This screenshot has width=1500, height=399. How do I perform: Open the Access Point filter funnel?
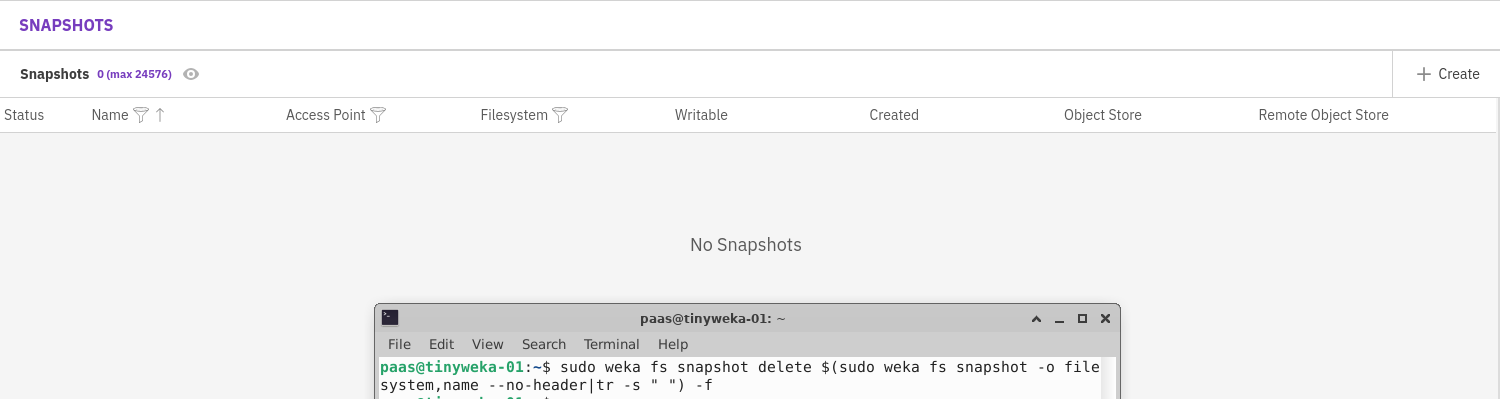click(x=378, y=115)
